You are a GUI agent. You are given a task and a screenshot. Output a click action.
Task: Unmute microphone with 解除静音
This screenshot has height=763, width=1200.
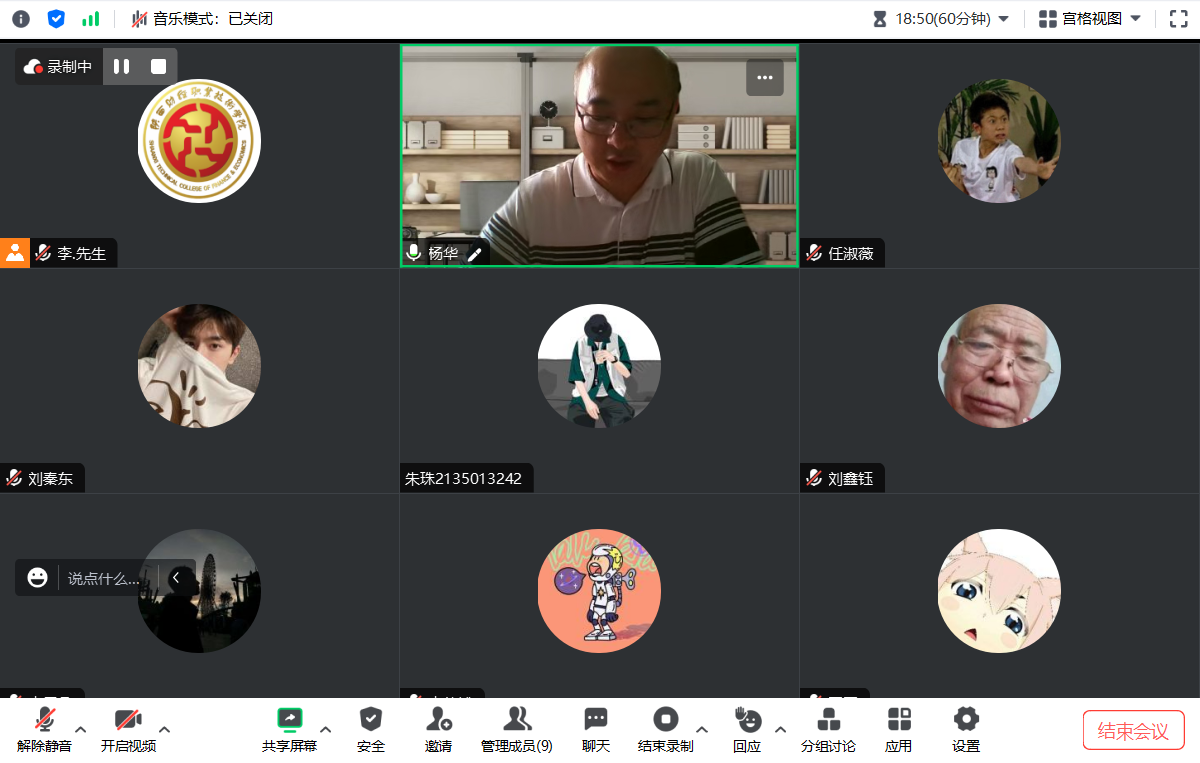coord(44,729)
